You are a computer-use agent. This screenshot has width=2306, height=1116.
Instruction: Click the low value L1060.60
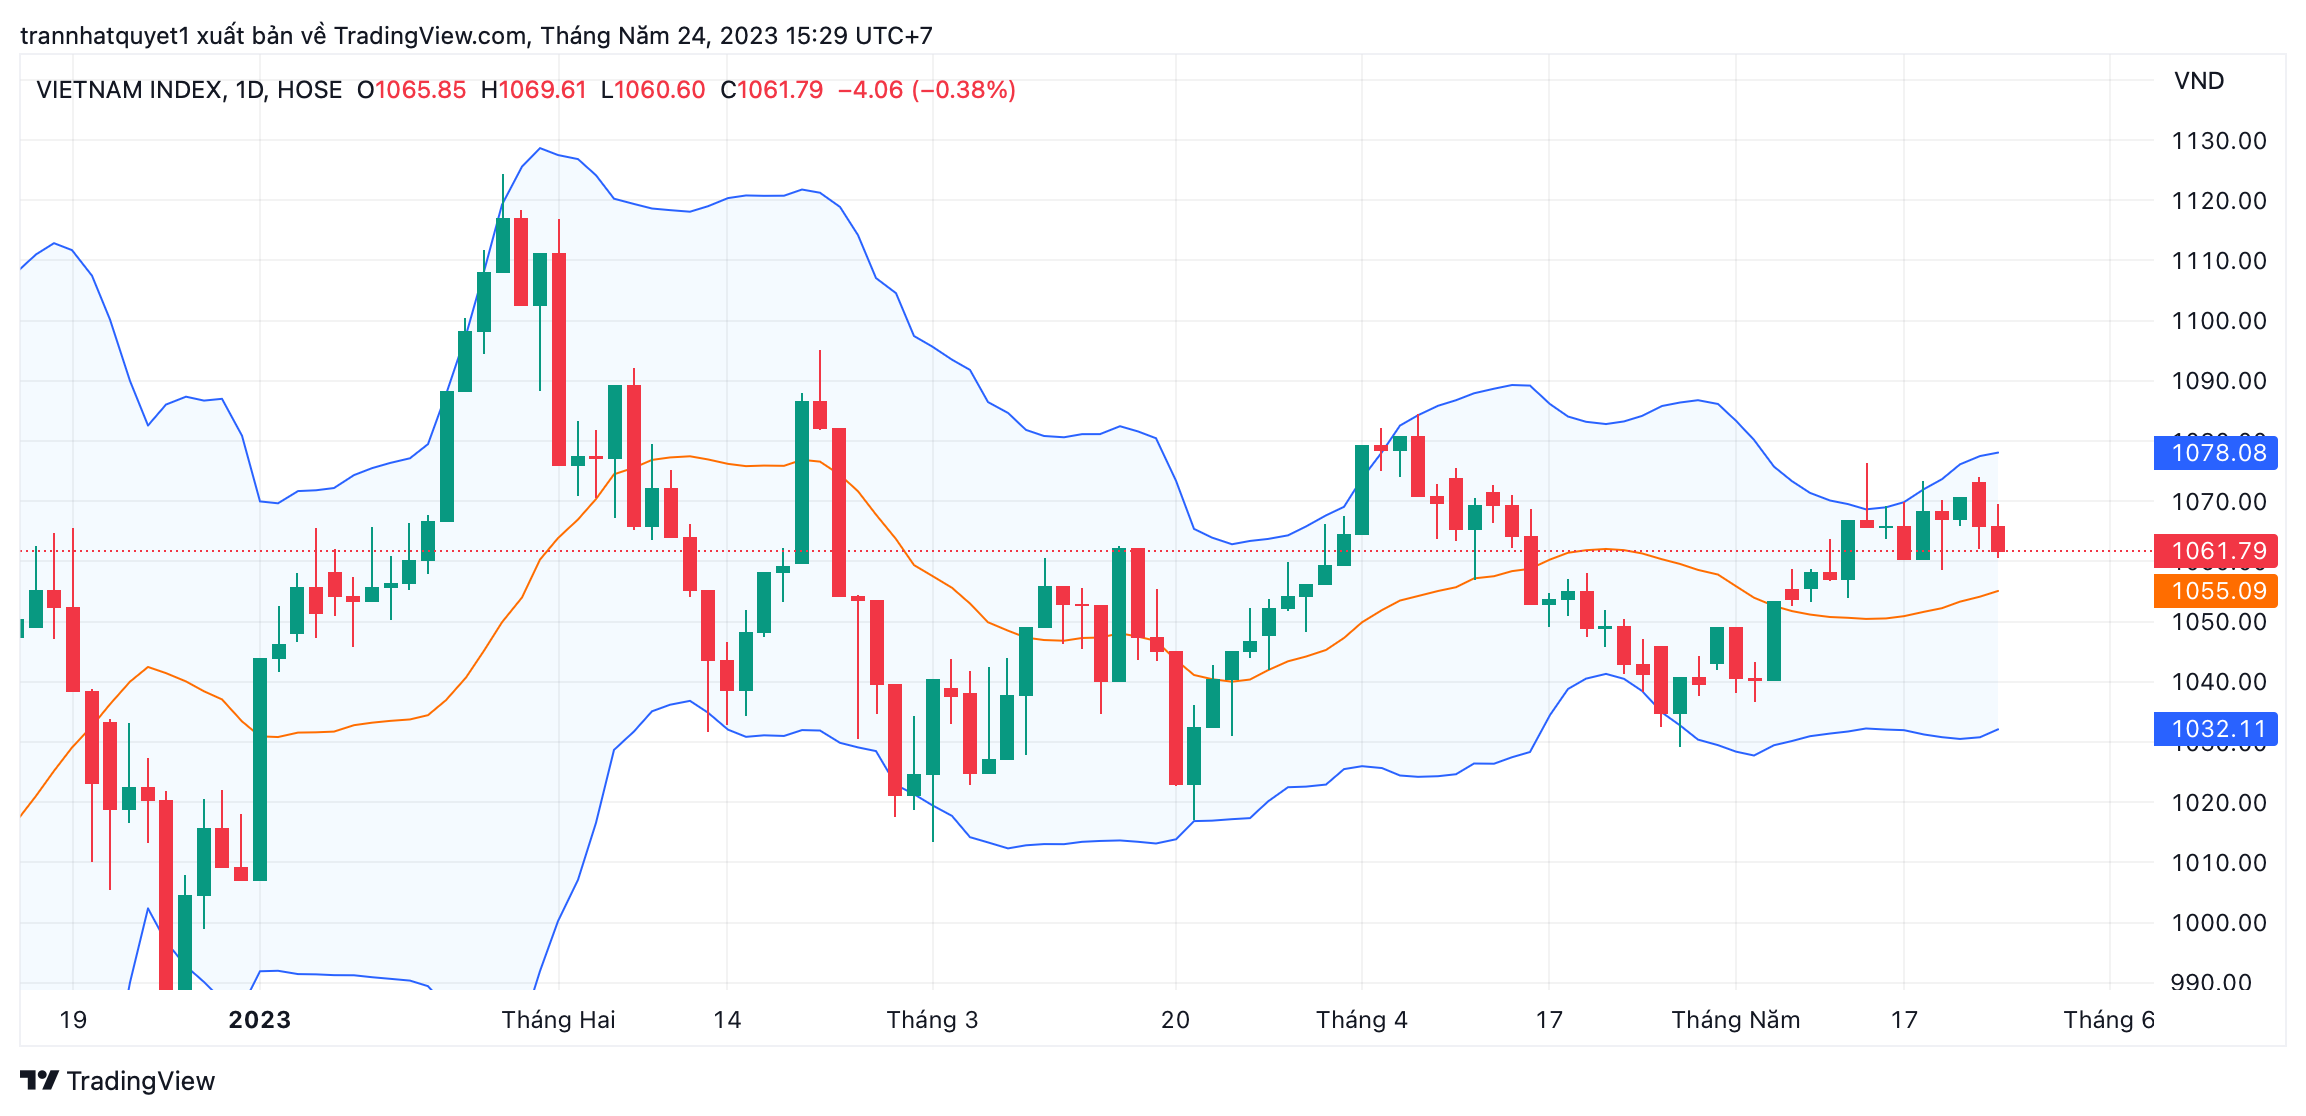pos(653,90)
